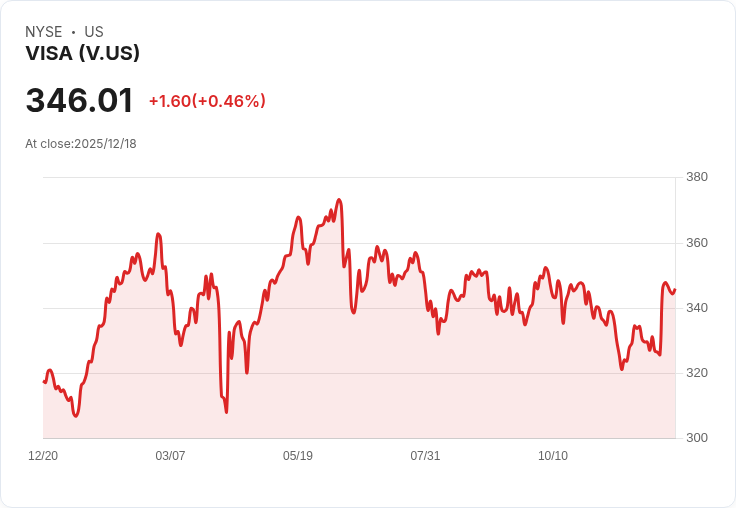
Task: Click the At close date text
Action: click(81, 144)
